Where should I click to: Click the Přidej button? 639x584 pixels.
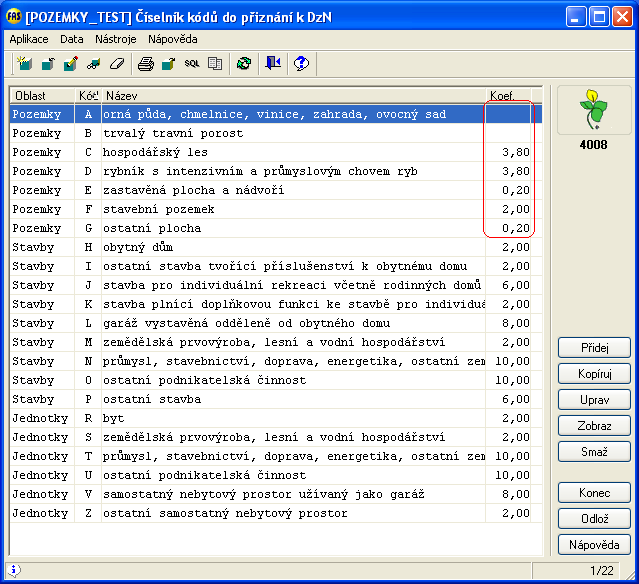[x=594, y=348]
